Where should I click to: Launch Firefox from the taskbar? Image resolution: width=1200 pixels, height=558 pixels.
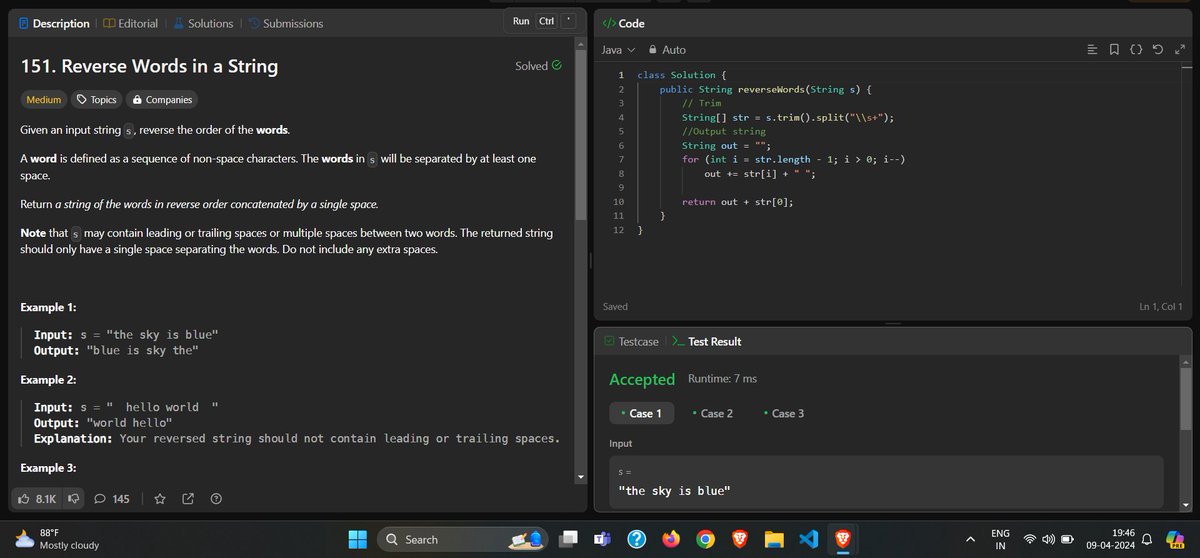tap(671, 539)
